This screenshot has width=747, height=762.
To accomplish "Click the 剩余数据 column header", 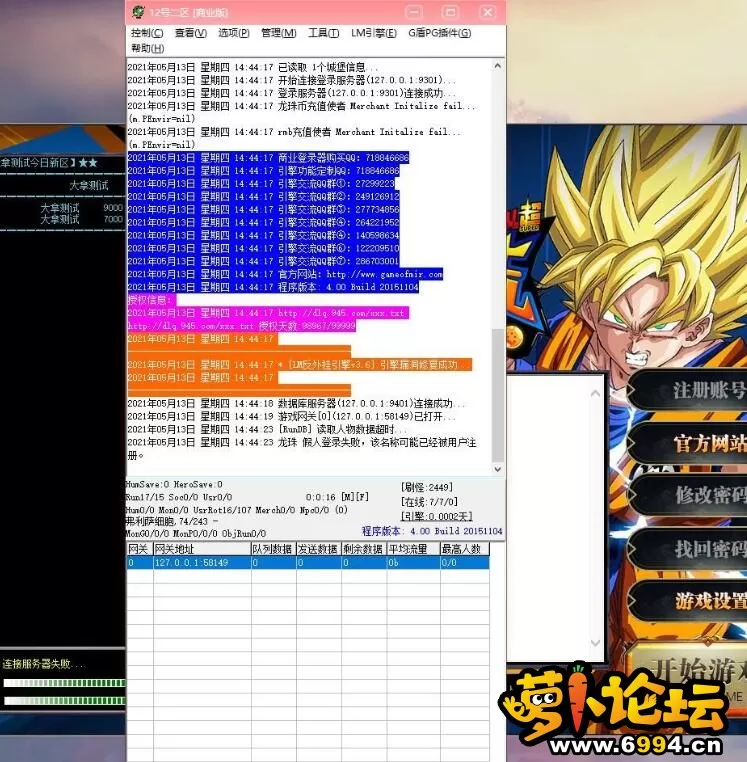I will point(364,549).
